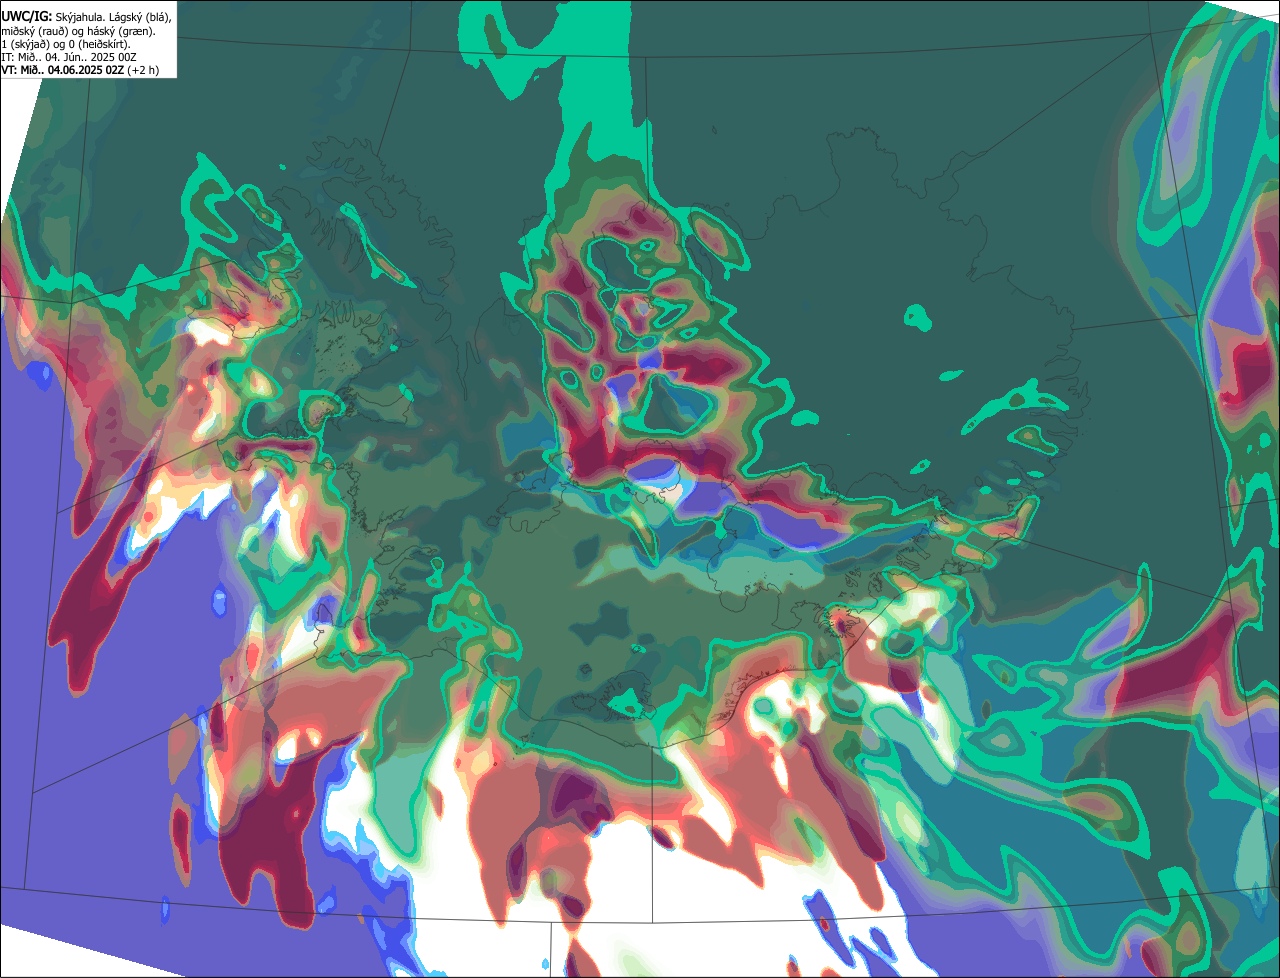This screenshot has width=1280, height=978.
Task: Click the bold "UWC/IG:" legend label
Action: pos(26,17)
